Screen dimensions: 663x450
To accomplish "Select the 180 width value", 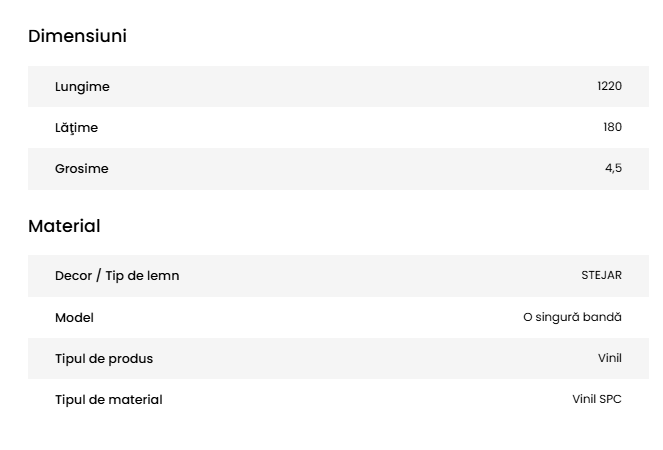I will (x=612, y=127).
